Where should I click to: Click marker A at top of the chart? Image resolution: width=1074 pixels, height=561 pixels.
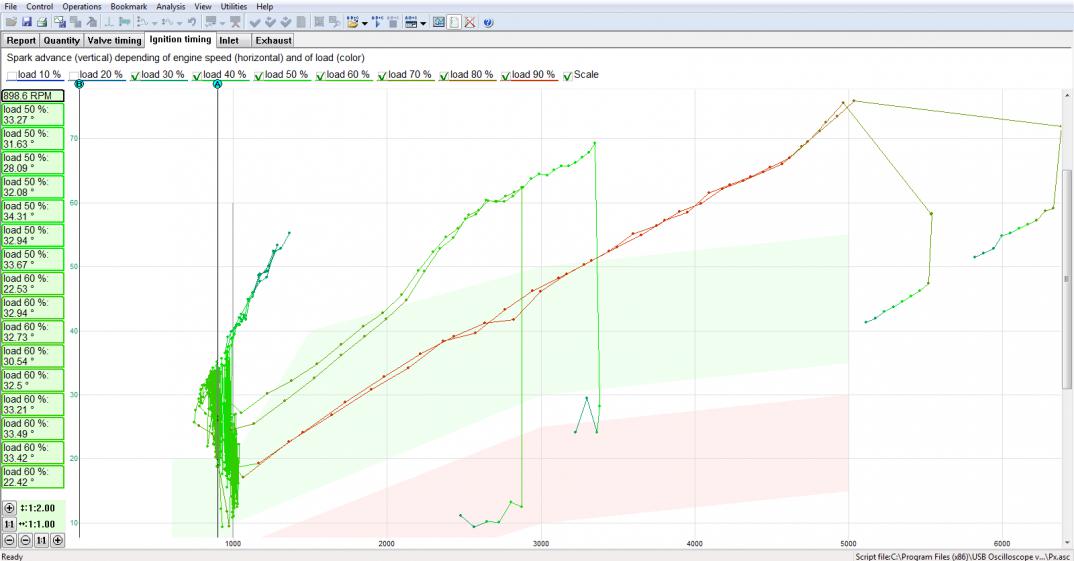tap(218, 84)
